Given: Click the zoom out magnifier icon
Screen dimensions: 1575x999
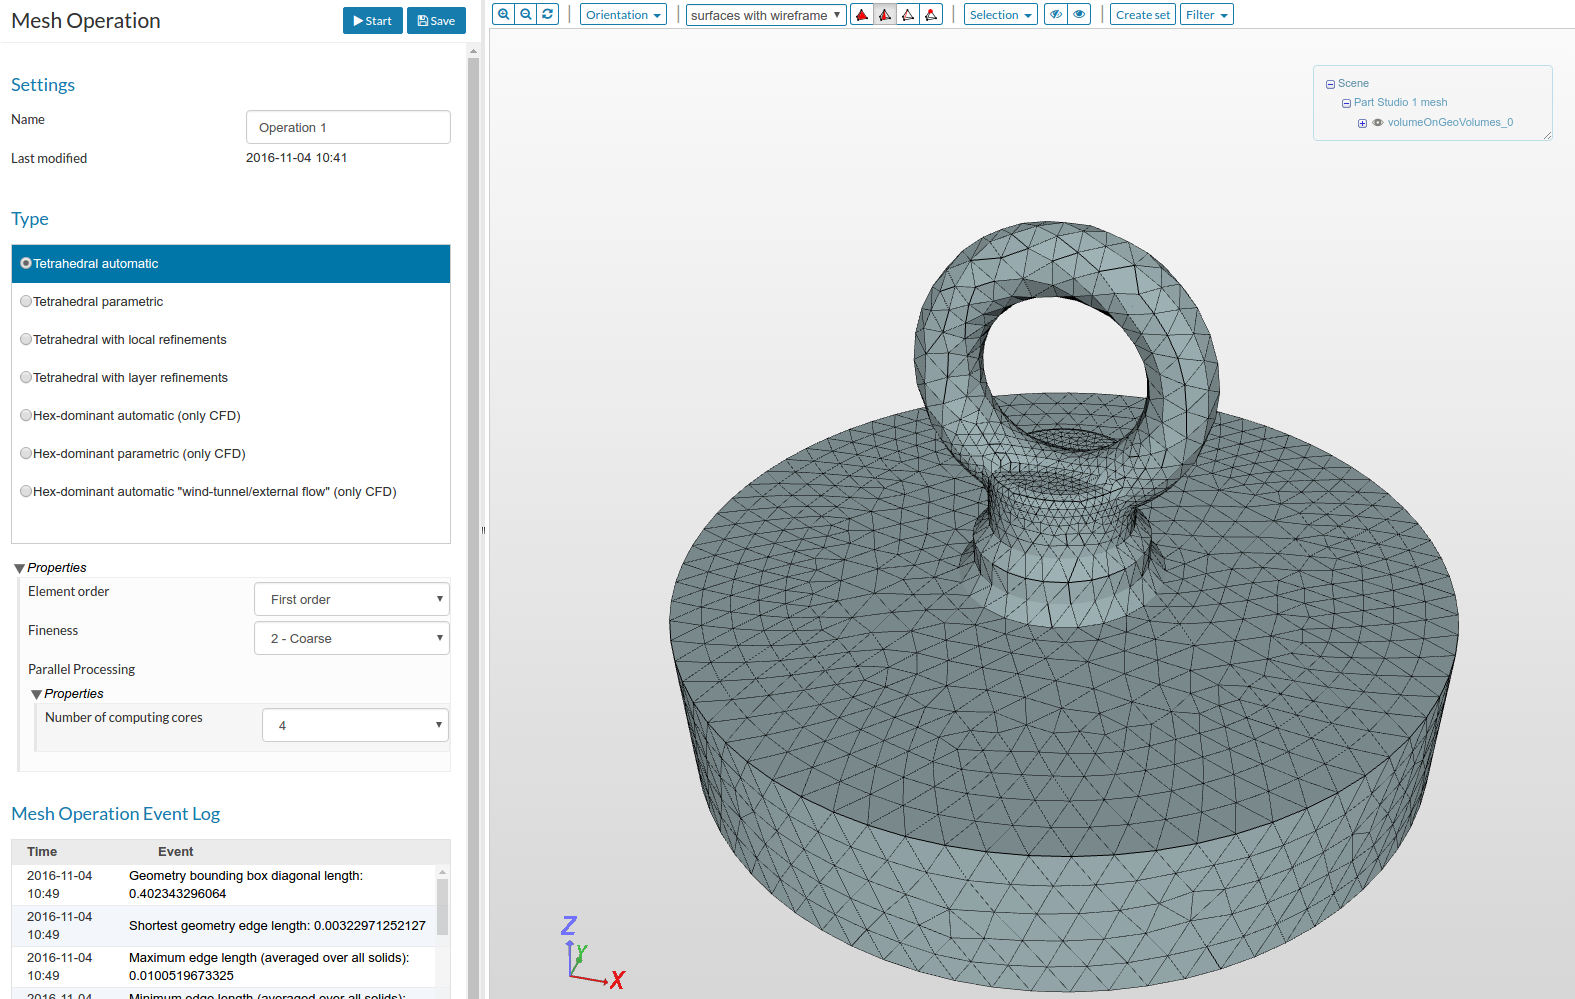Looking at the screenshot, I should pyautogui.click(x=526, y=14).
